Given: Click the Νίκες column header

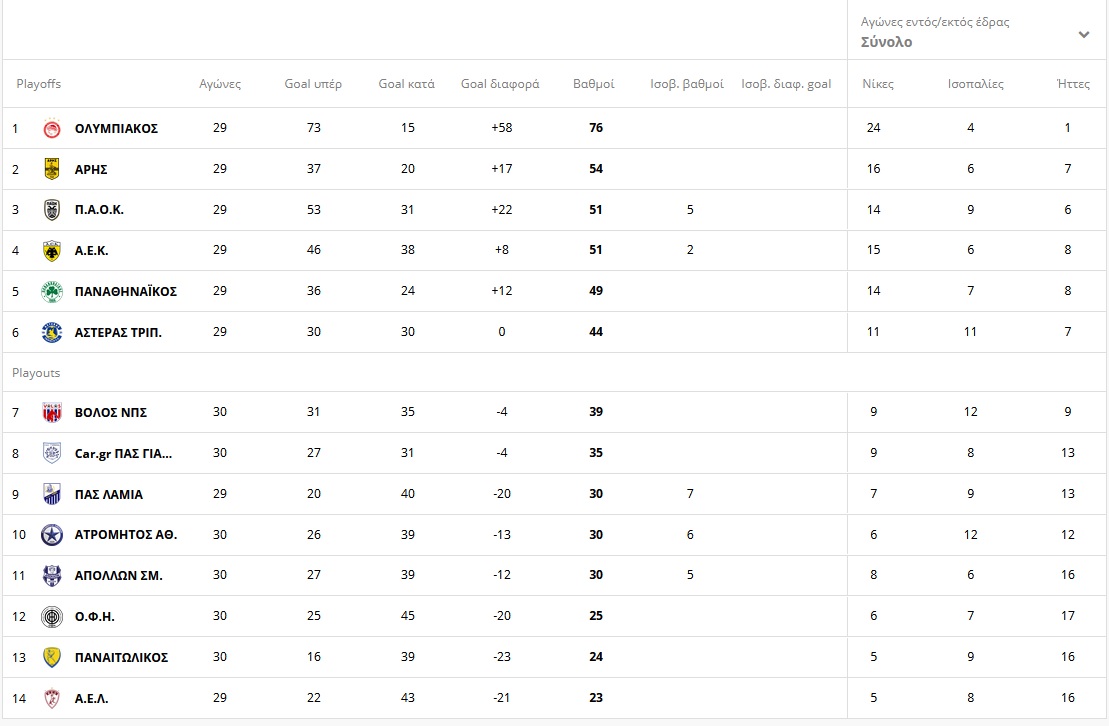Looking at the screenshot, I should (x=878, y=84).
